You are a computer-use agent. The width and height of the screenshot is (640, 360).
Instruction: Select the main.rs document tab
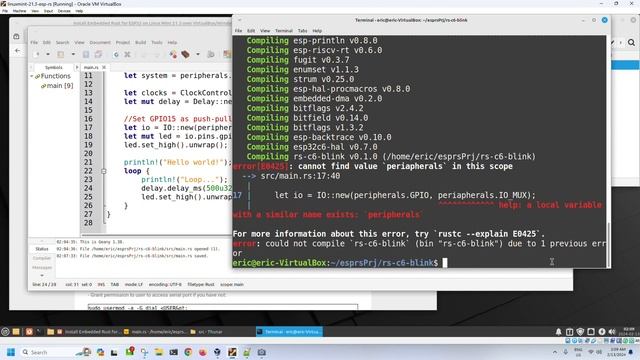91,67
